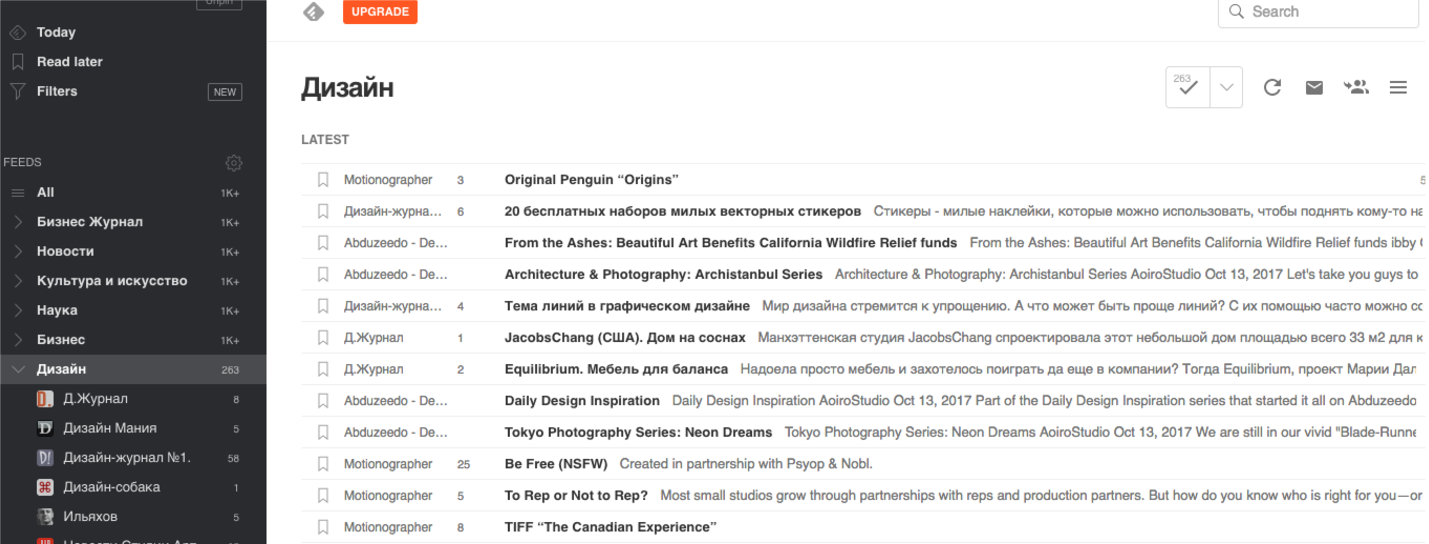Open the article To Rep or Not to Rep?
1429x544 pixels.
[577, 495]
